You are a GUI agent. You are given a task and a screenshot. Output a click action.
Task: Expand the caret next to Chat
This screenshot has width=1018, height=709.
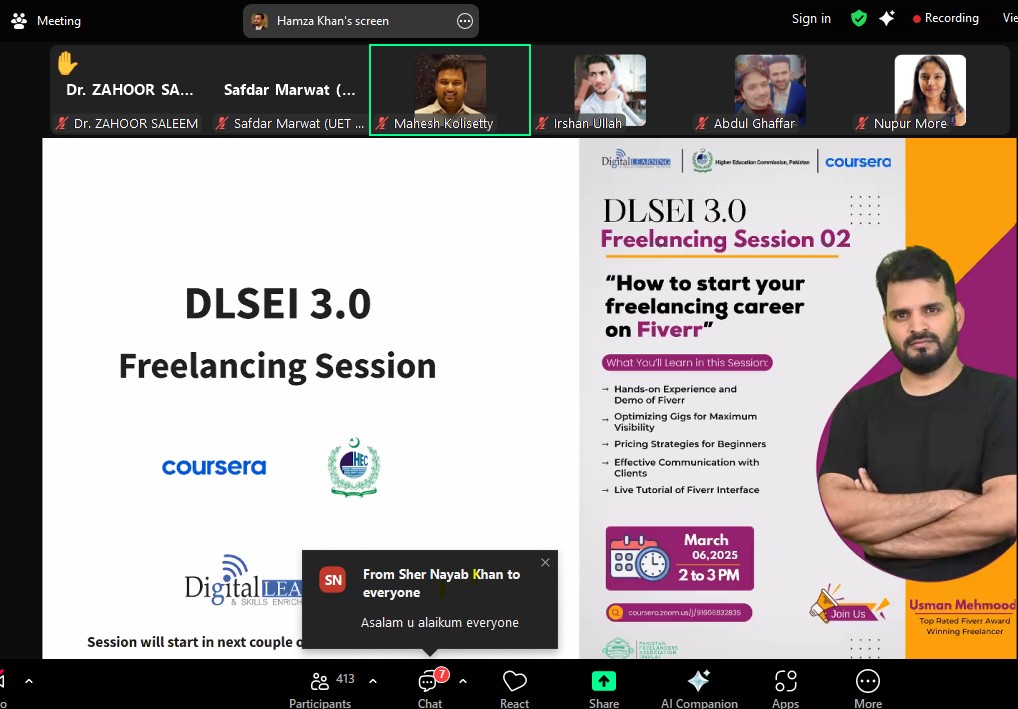pyautogui.click(x=462, y=681)
